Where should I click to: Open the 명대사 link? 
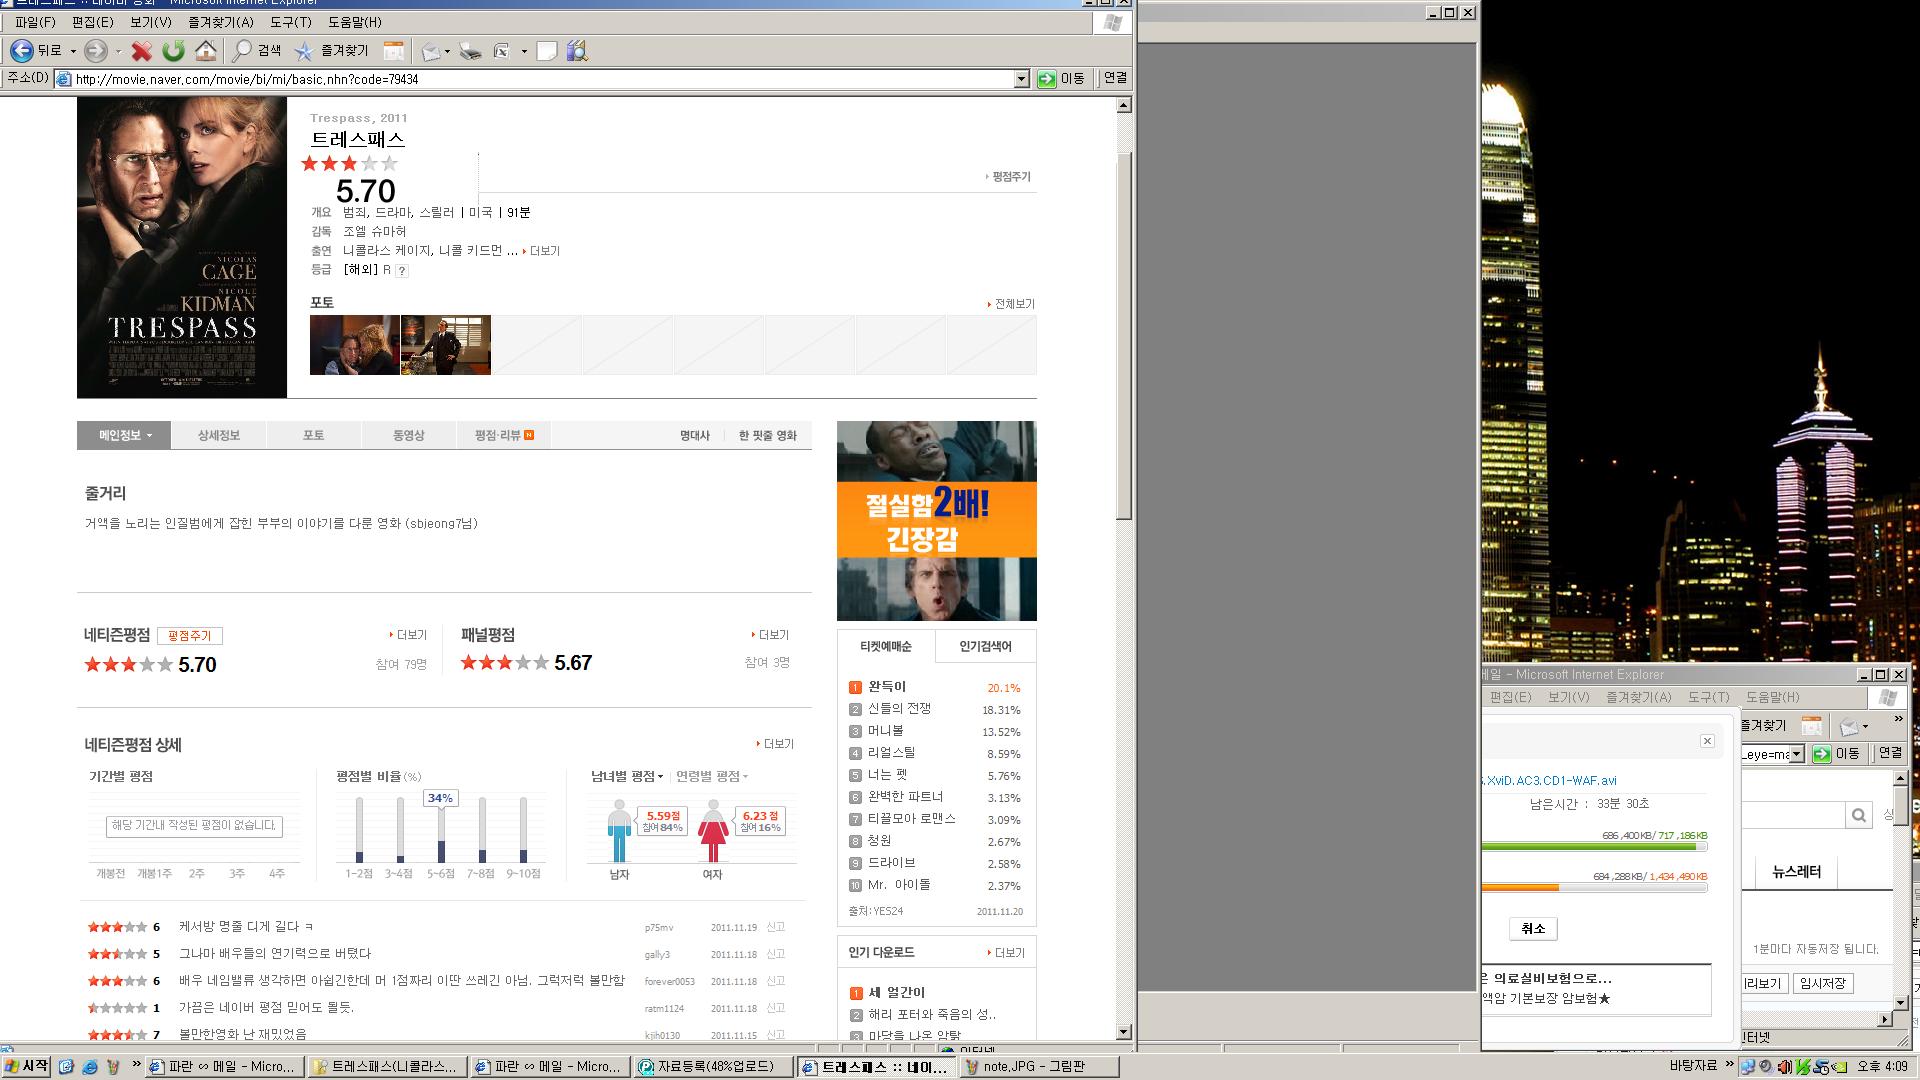(695, 436)
